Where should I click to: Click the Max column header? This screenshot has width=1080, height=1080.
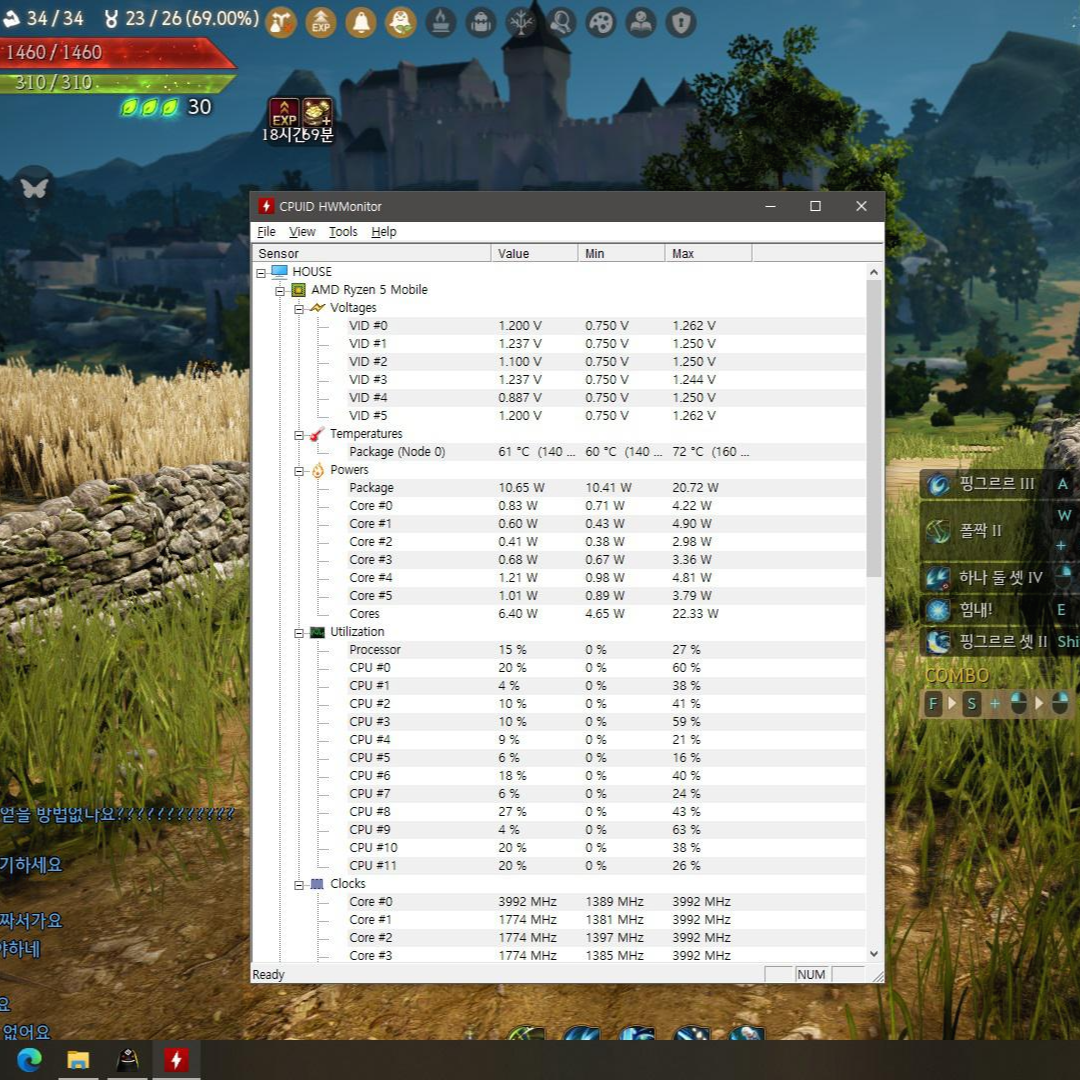[708, 253]
